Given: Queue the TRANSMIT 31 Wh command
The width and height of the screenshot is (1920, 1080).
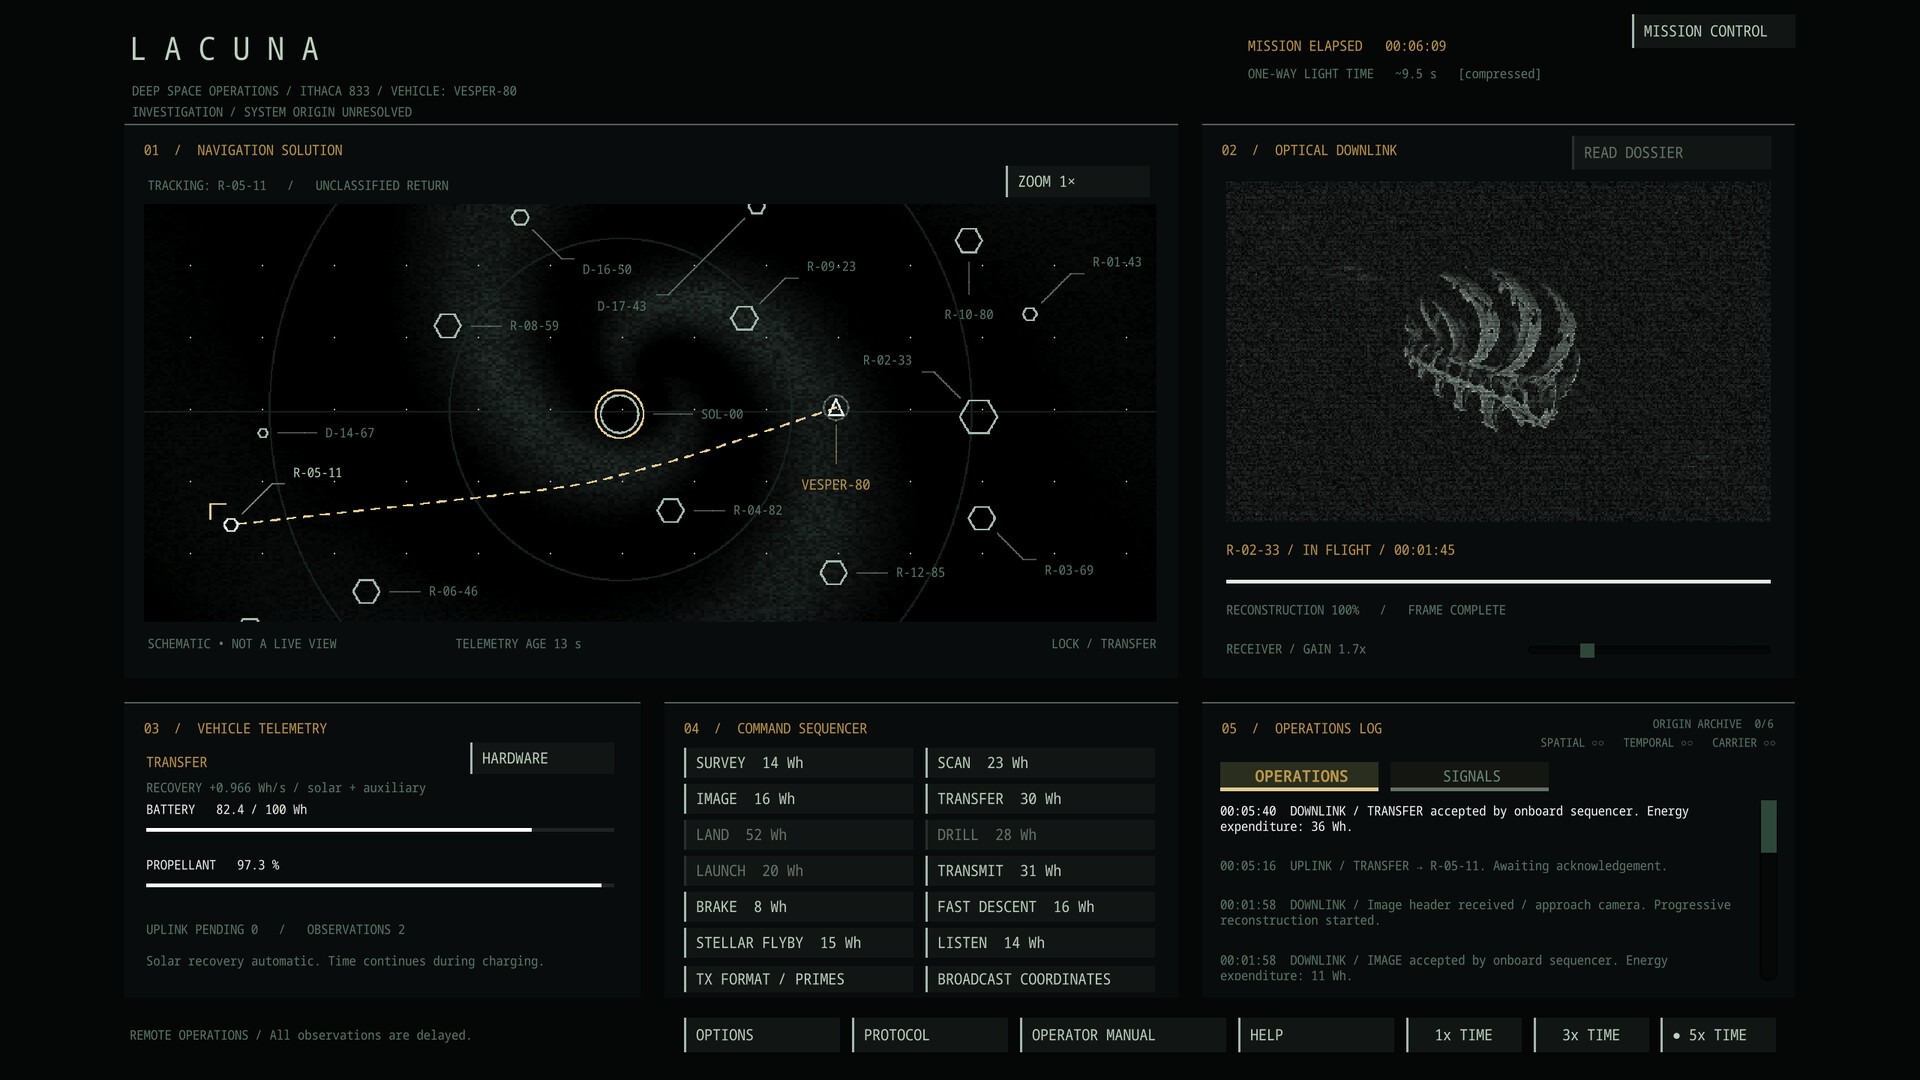Looking at the screenshot, I should [x=1040, y=871].
